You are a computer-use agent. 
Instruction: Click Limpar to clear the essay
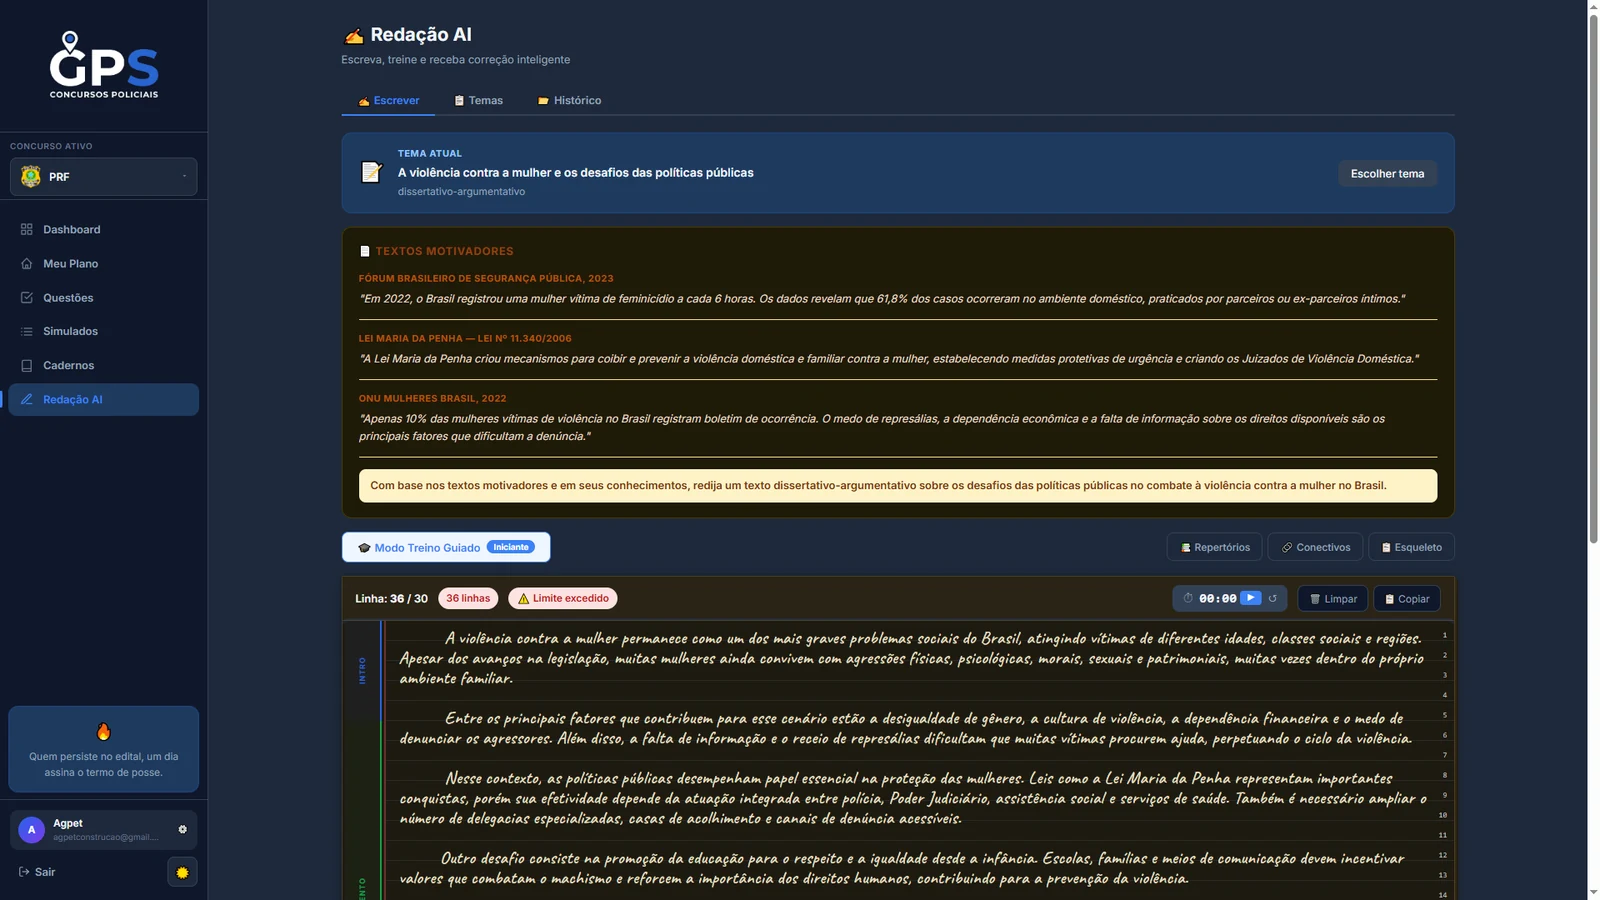click(1333, 599)
